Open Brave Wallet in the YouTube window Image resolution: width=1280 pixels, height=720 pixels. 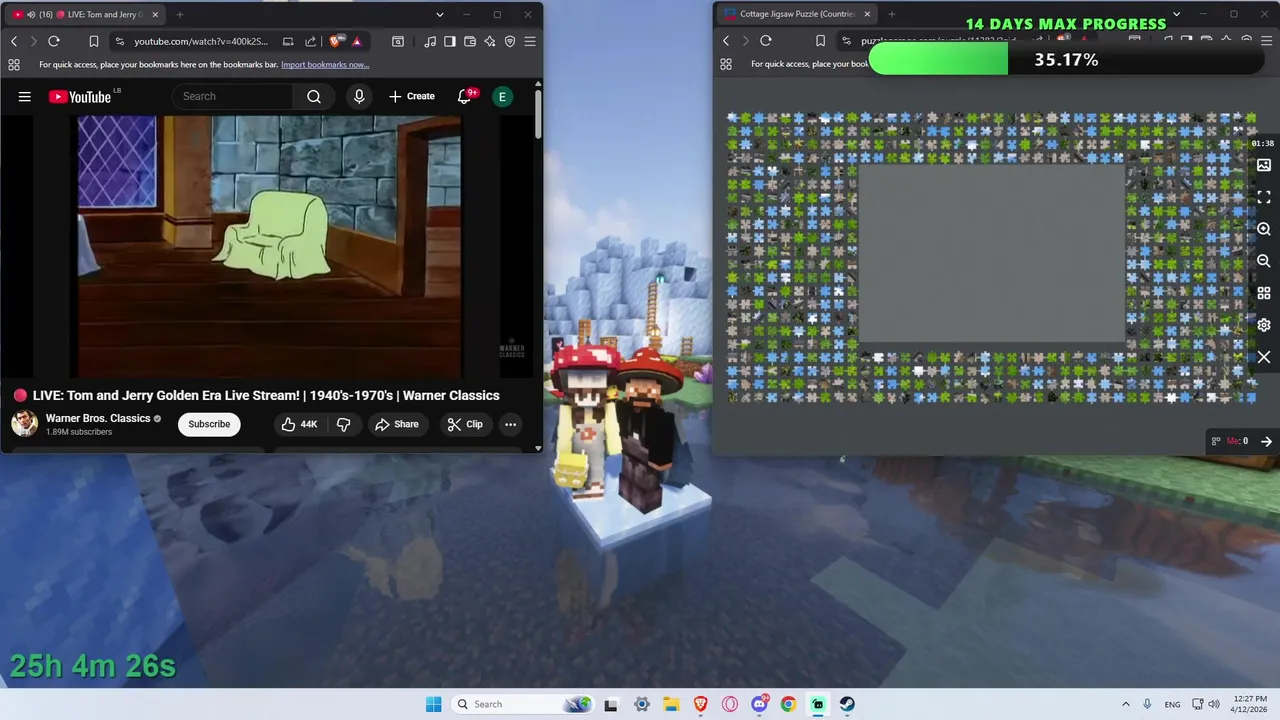point(470,41)
